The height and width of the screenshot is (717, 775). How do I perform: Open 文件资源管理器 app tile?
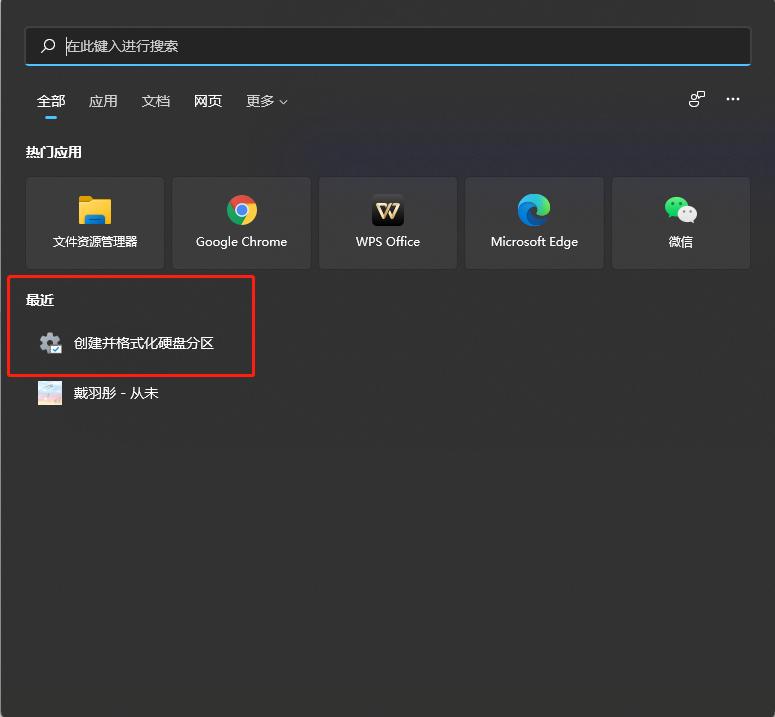(95, 223)
